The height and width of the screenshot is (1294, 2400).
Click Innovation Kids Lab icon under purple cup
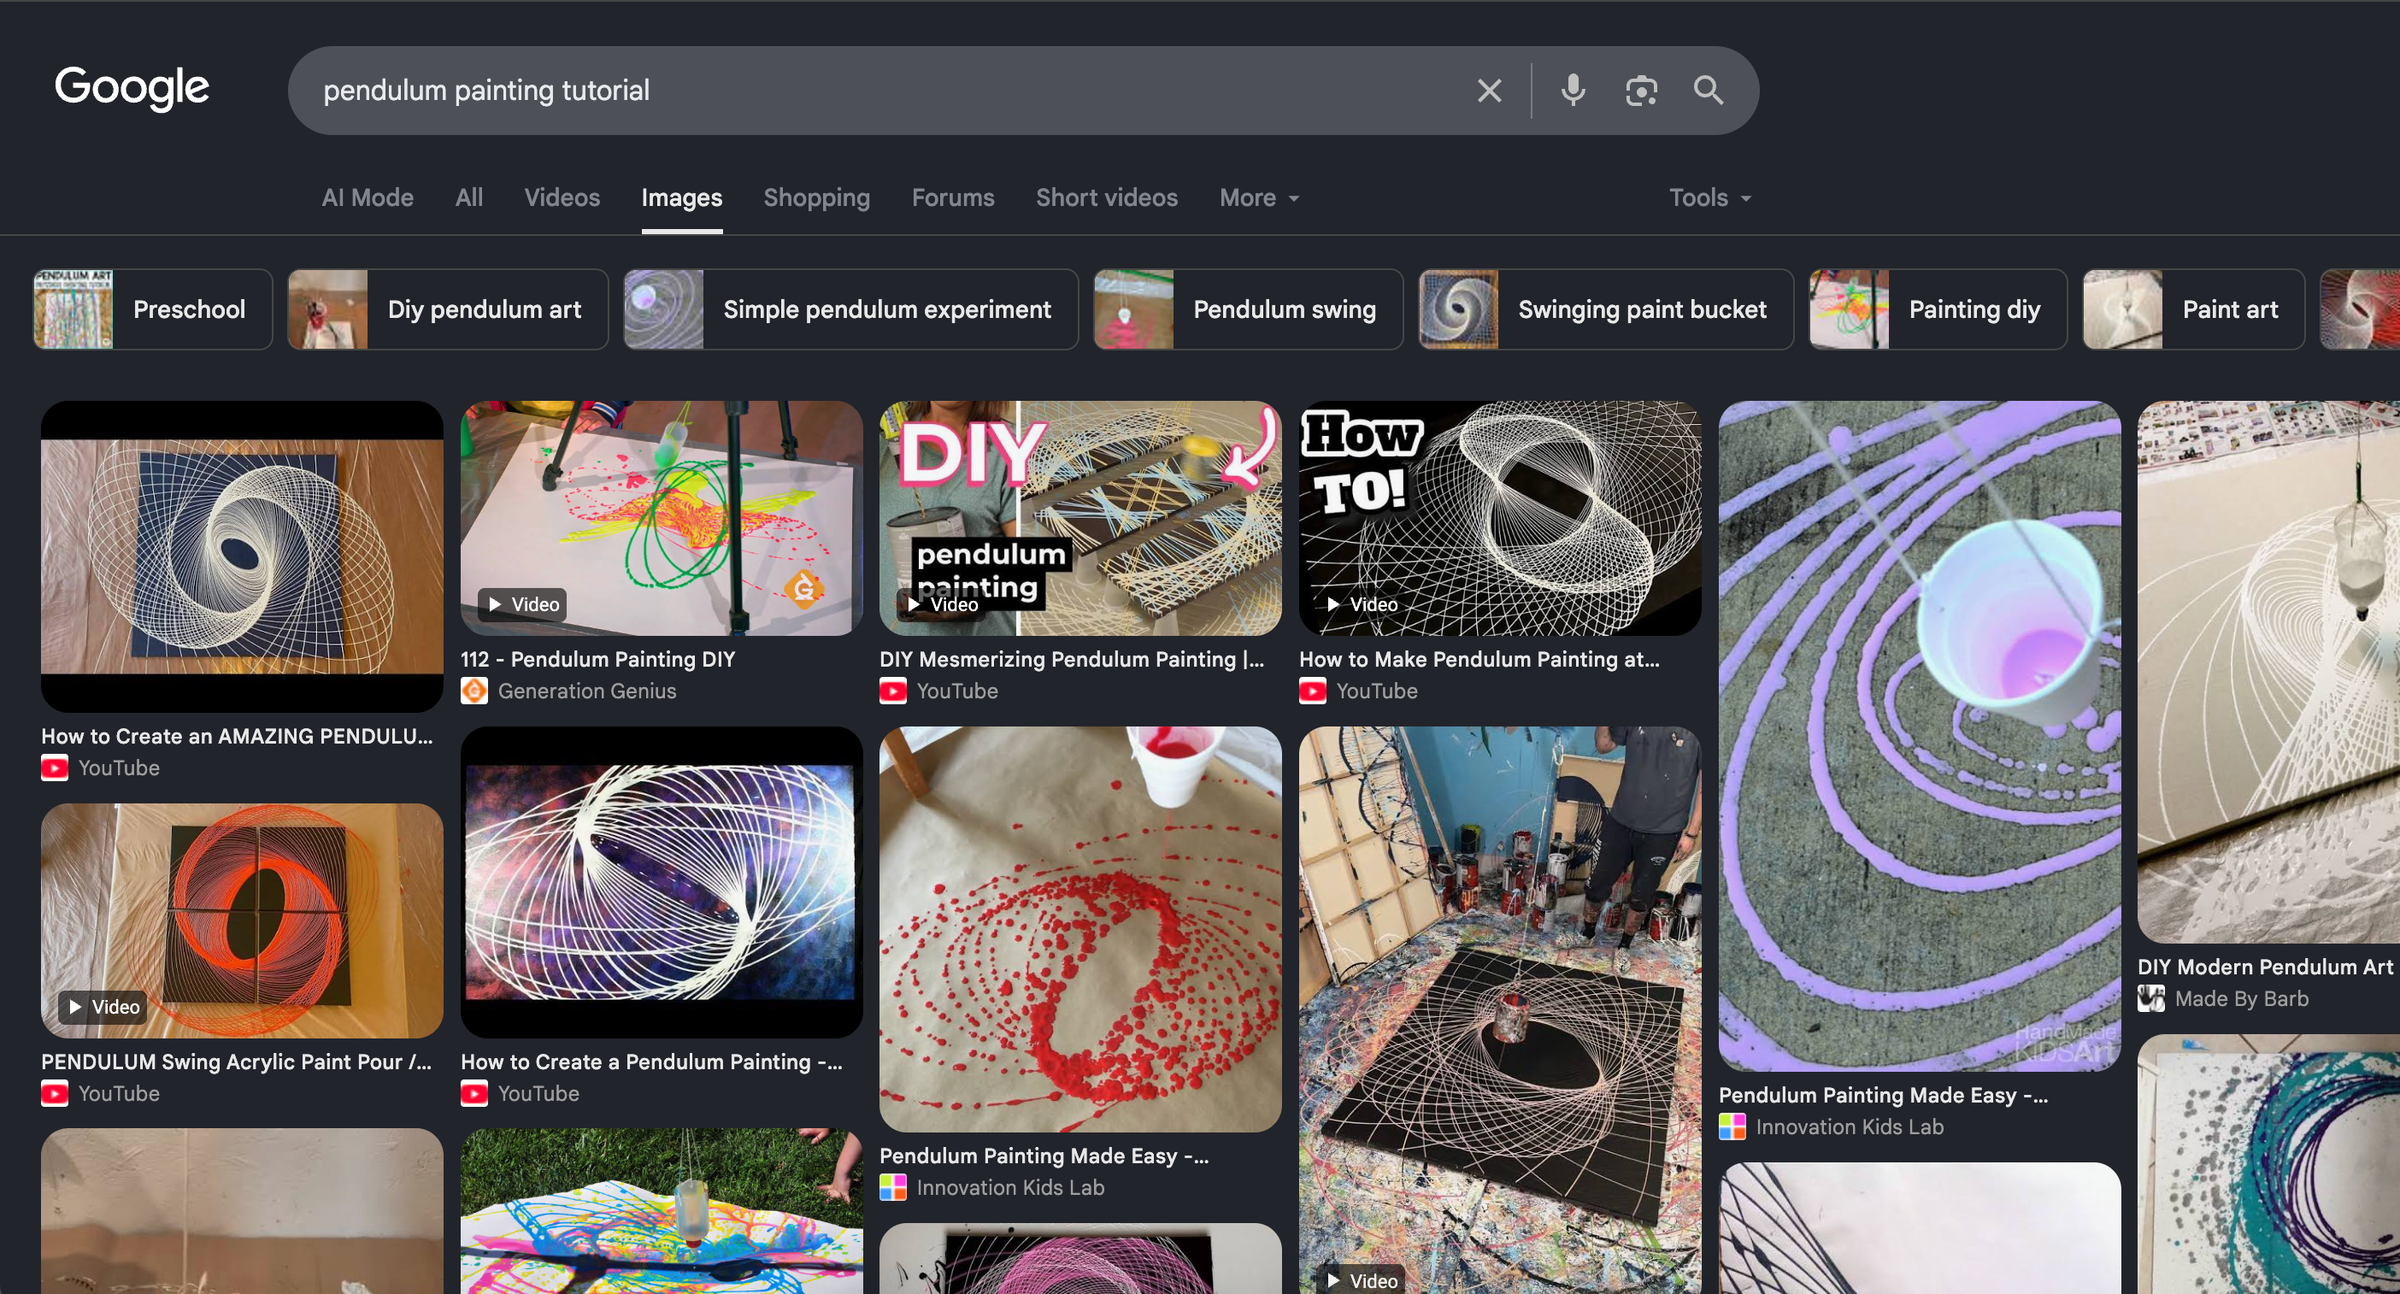1732,1127
